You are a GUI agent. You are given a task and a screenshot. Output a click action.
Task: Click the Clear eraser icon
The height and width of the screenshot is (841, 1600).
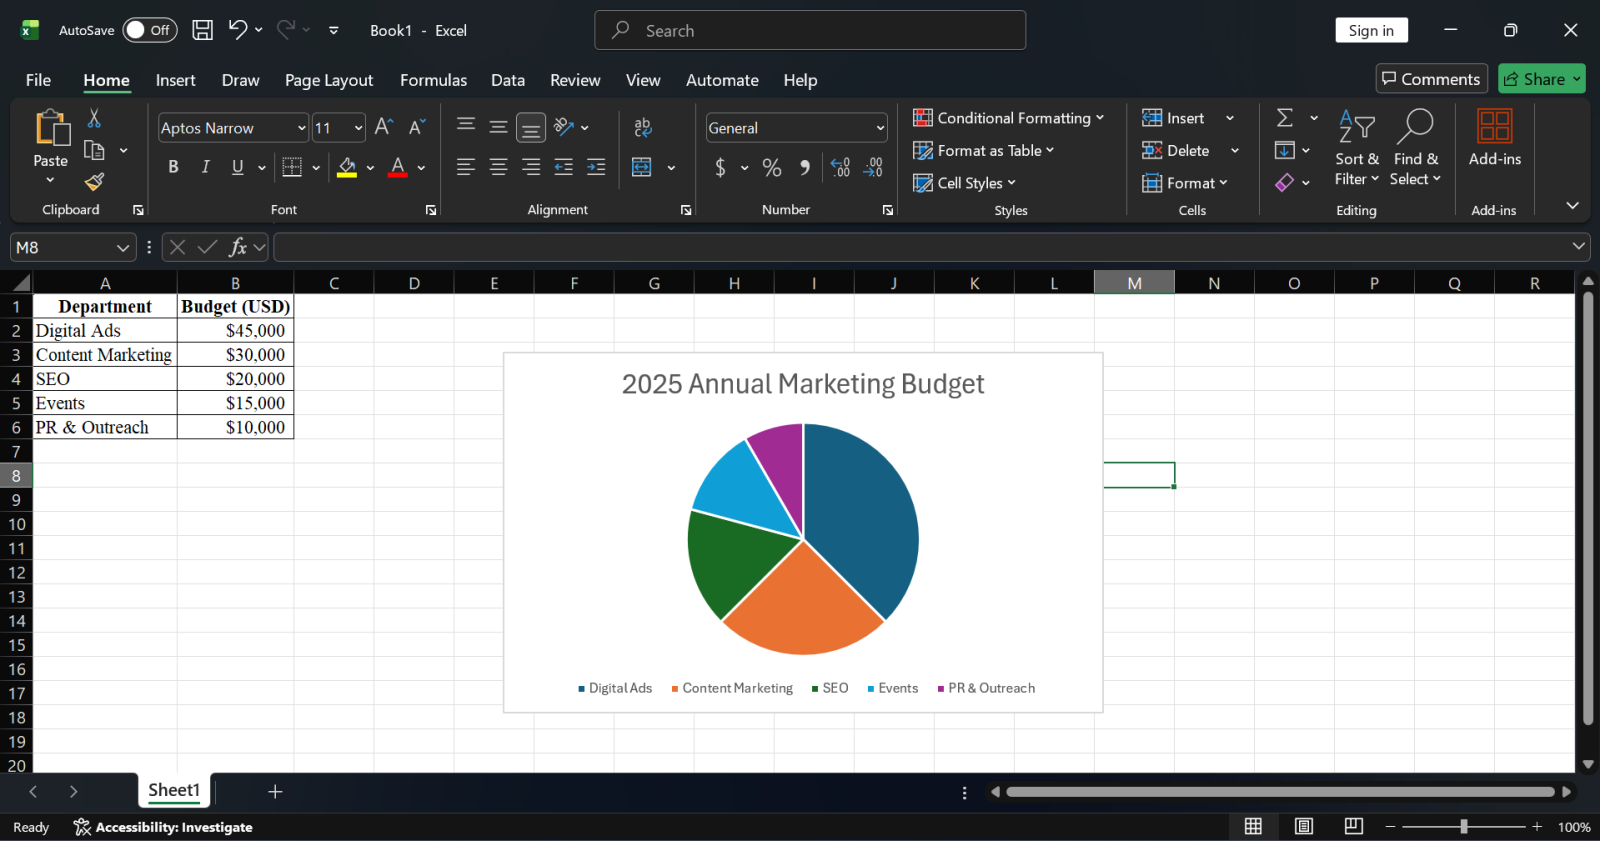(1285, 182)
